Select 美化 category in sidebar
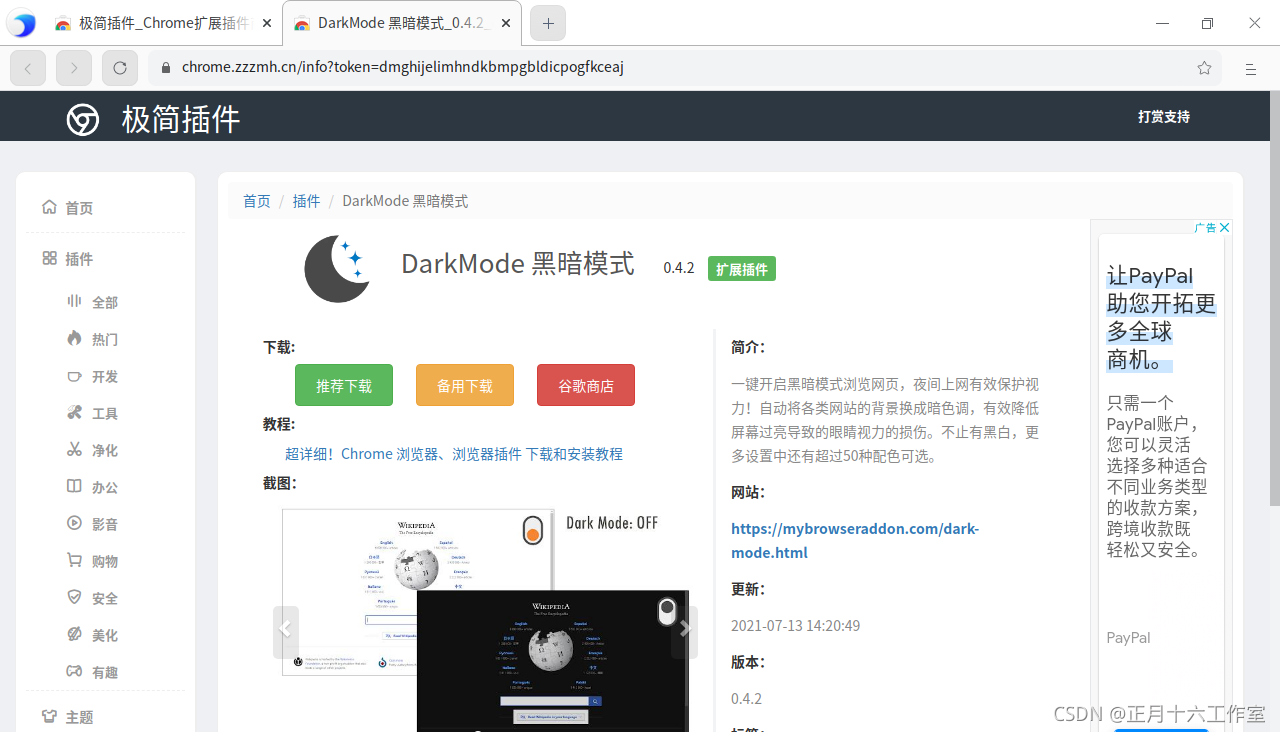The width and height of the screenshot is (1280, 732). 105,635
